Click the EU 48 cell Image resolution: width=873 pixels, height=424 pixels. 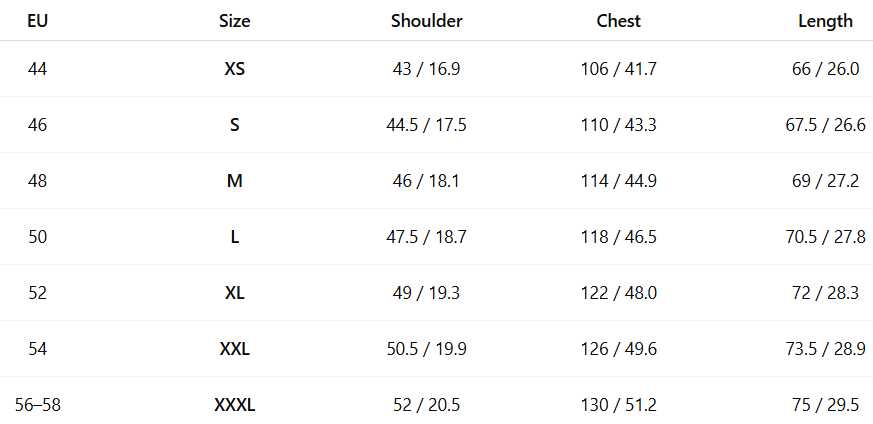[x=38, y=181]
